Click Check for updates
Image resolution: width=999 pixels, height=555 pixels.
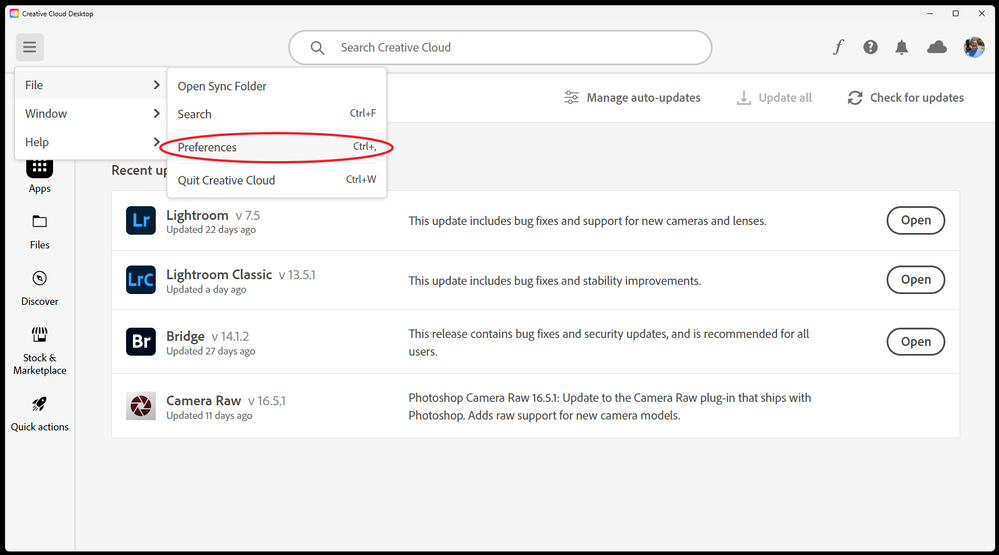[x=905, y=97]
